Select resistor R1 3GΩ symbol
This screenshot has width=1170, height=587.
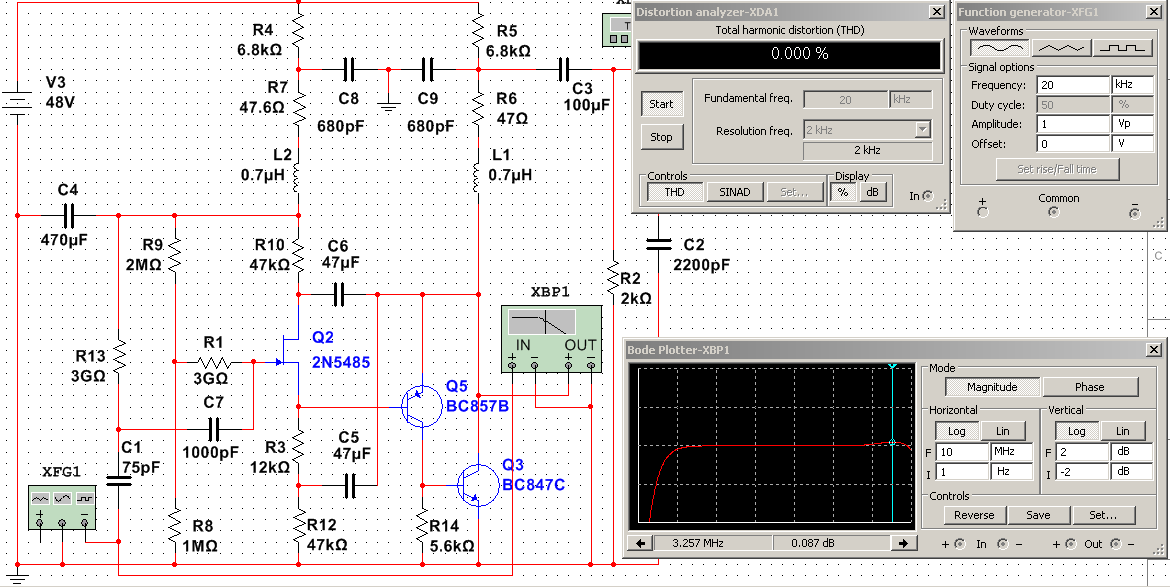215,362
